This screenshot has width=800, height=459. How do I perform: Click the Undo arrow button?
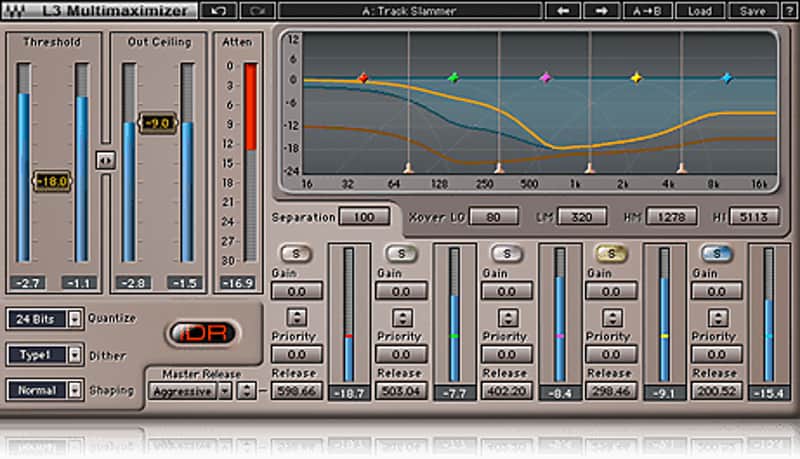pyautogui.click(x=218, y=11)
